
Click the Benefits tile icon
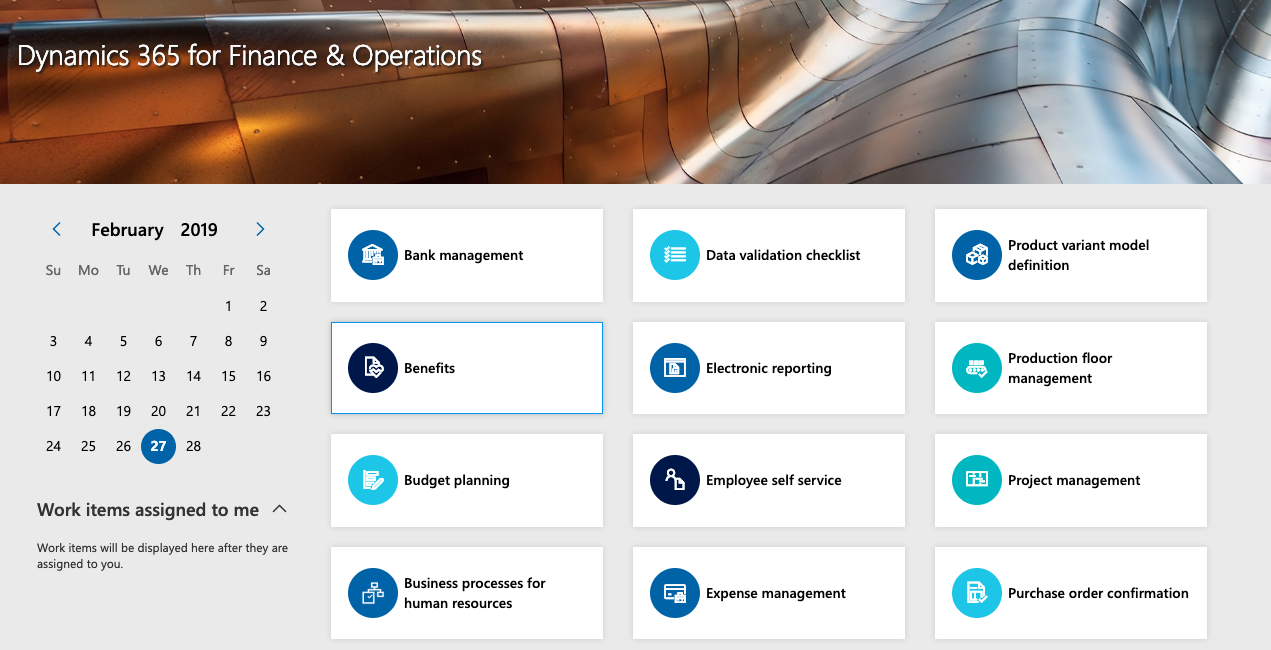click(x=373, y=368)
